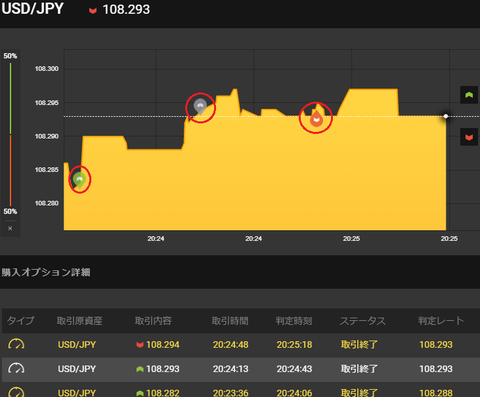Click the gauge icon in the 108.294 row
The image size is (480, 397).
[16, 344]
